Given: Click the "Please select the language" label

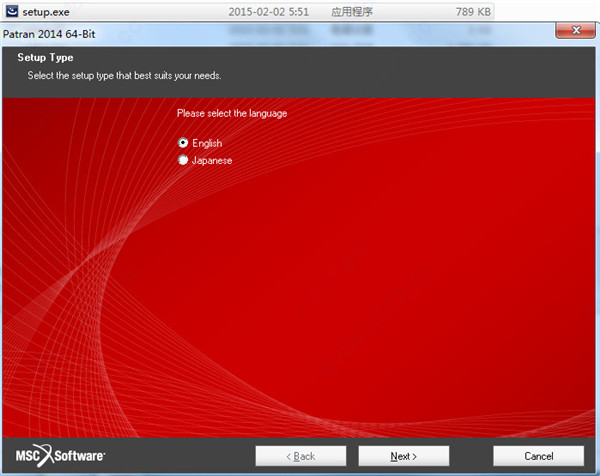Looking at the screenshot, I should 232,113.
